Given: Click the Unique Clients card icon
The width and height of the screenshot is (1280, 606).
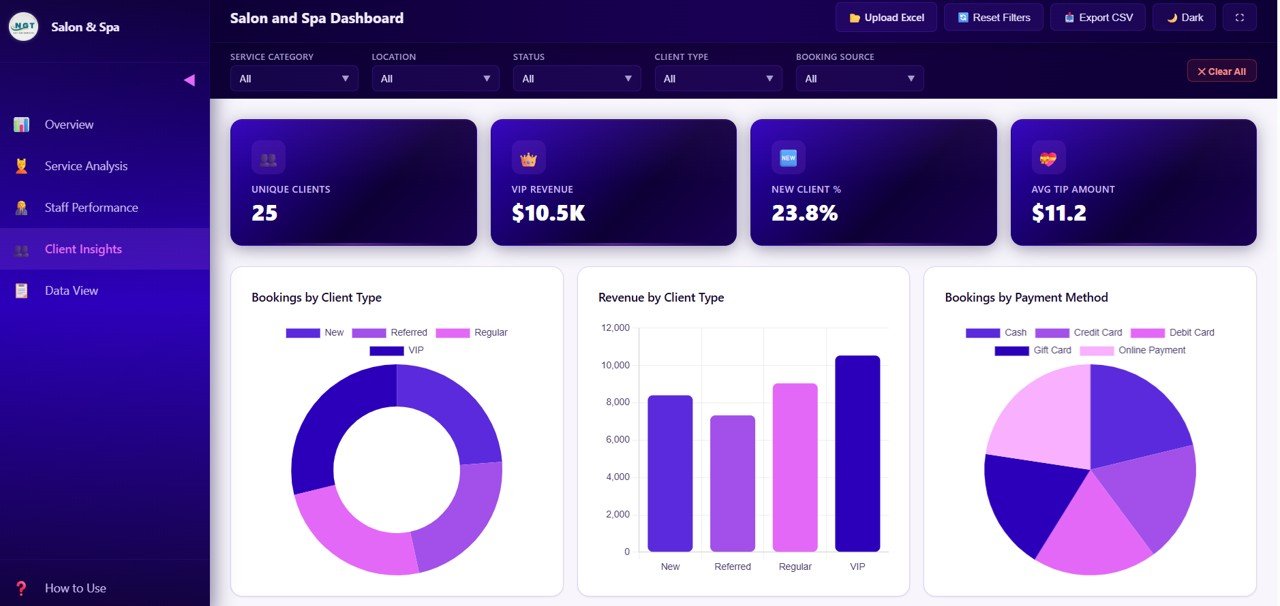Looking at the screenshot, I should [x=268, y=157].
